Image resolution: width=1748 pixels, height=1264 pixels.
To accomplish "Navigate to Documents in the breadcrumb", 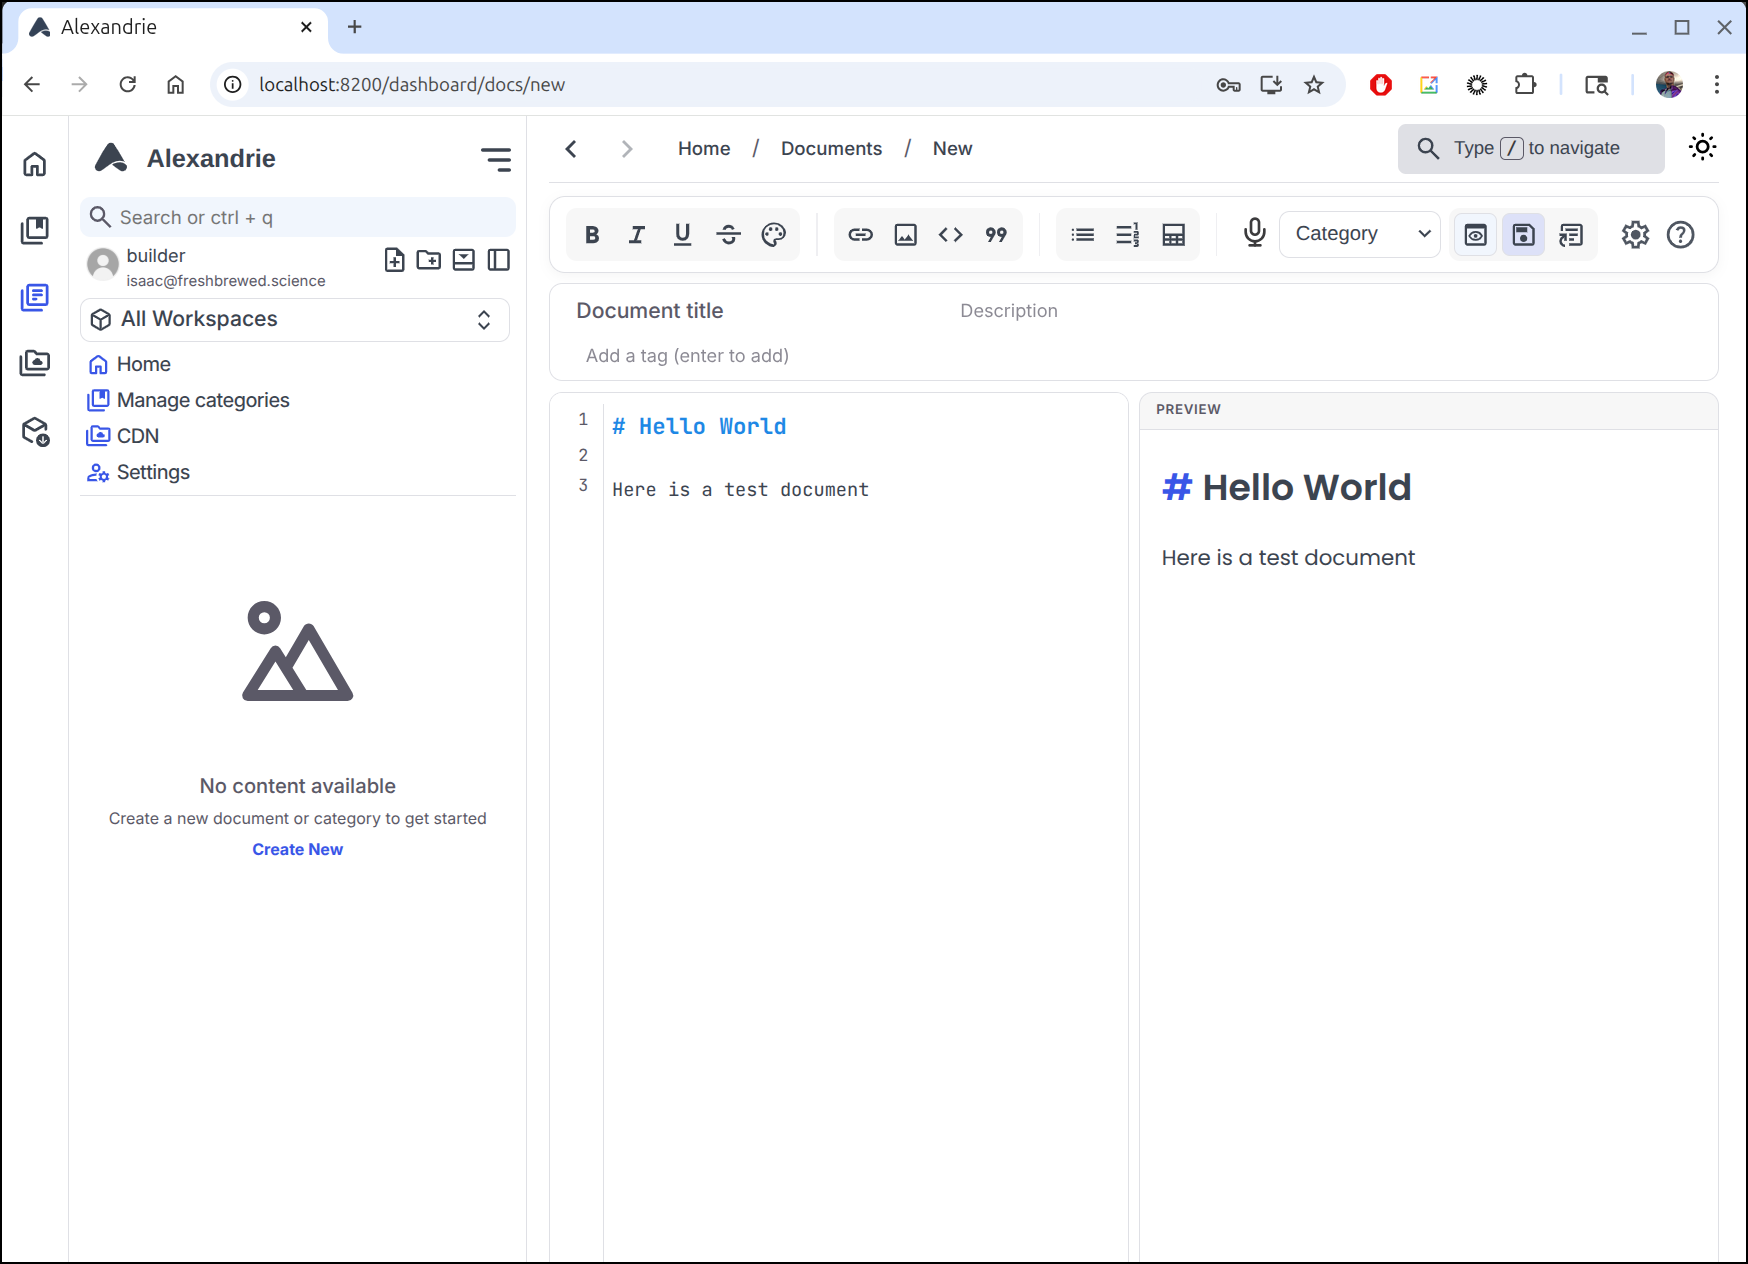I will click(x=831, y=149).
